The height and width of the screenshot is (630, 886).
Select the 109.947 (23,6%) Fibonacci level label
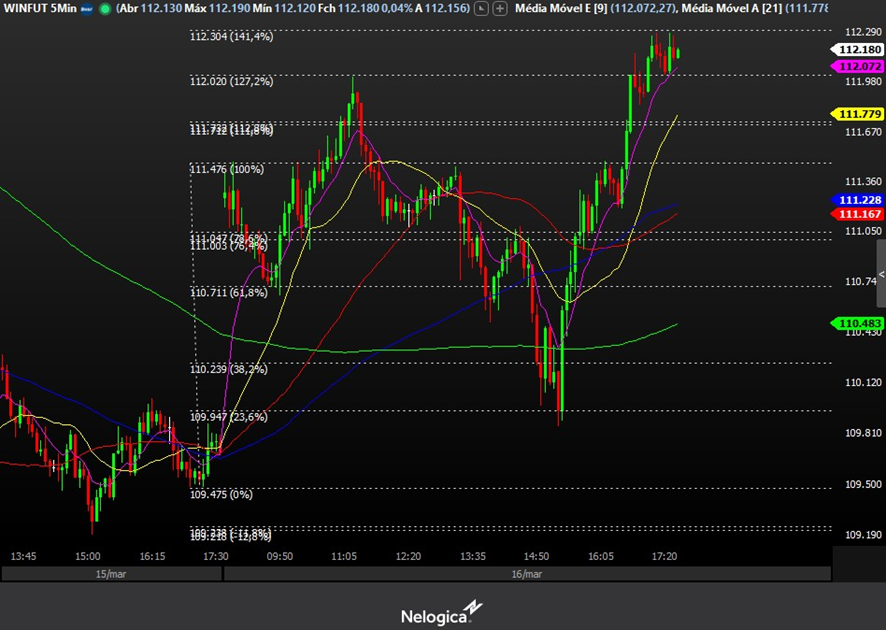229,417
